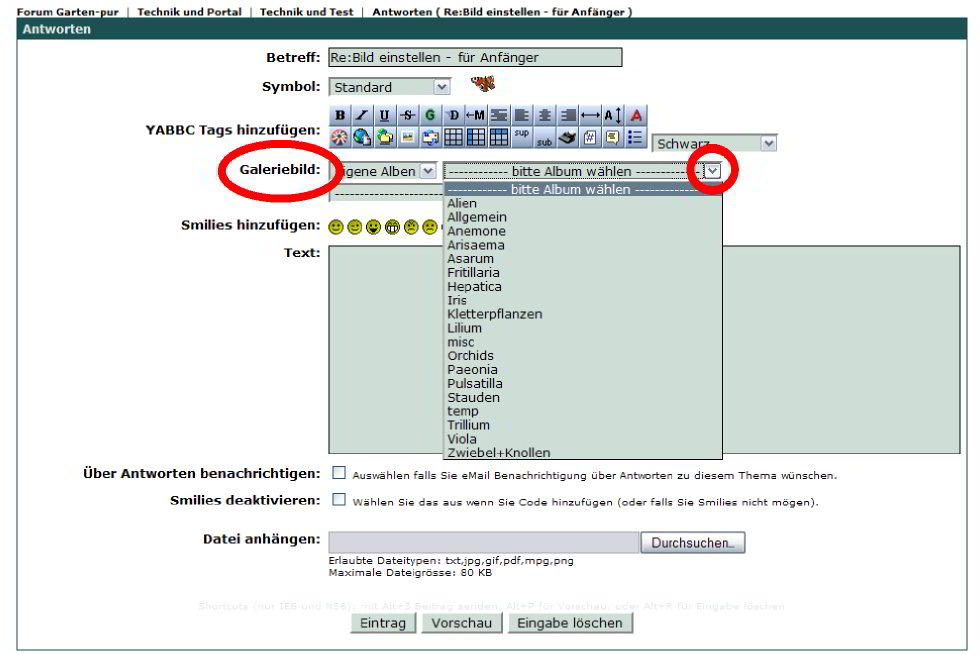Click into the Betreff subject field

(x=475, y=57)
